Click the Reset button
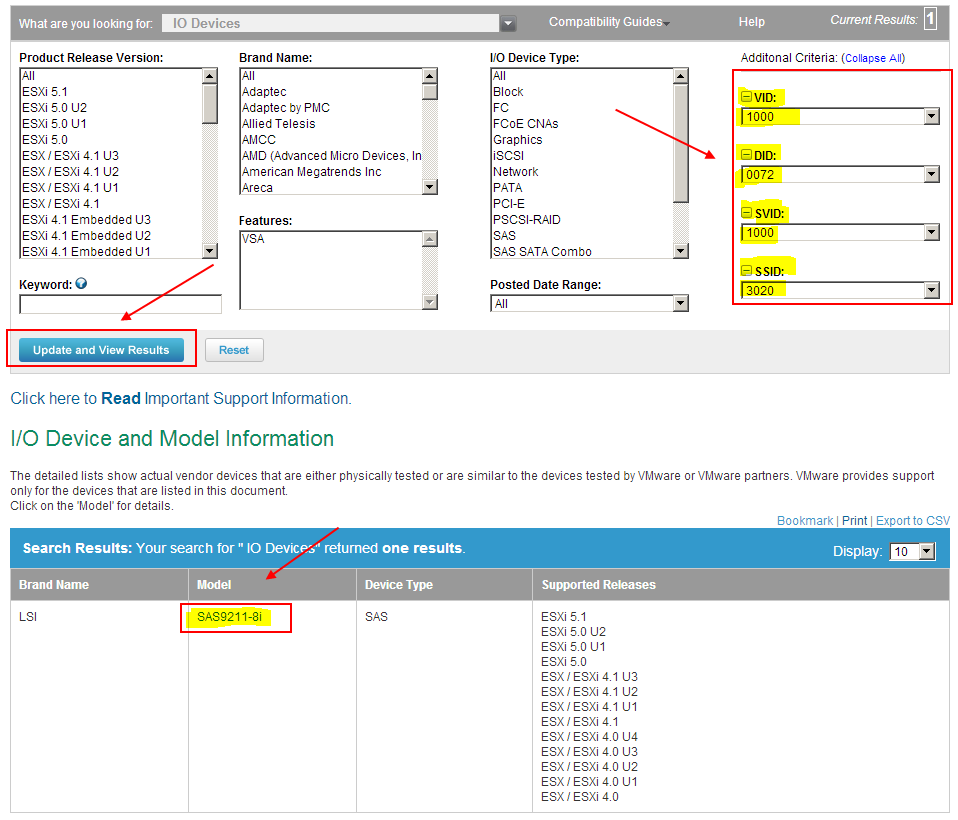 point(234,350)
